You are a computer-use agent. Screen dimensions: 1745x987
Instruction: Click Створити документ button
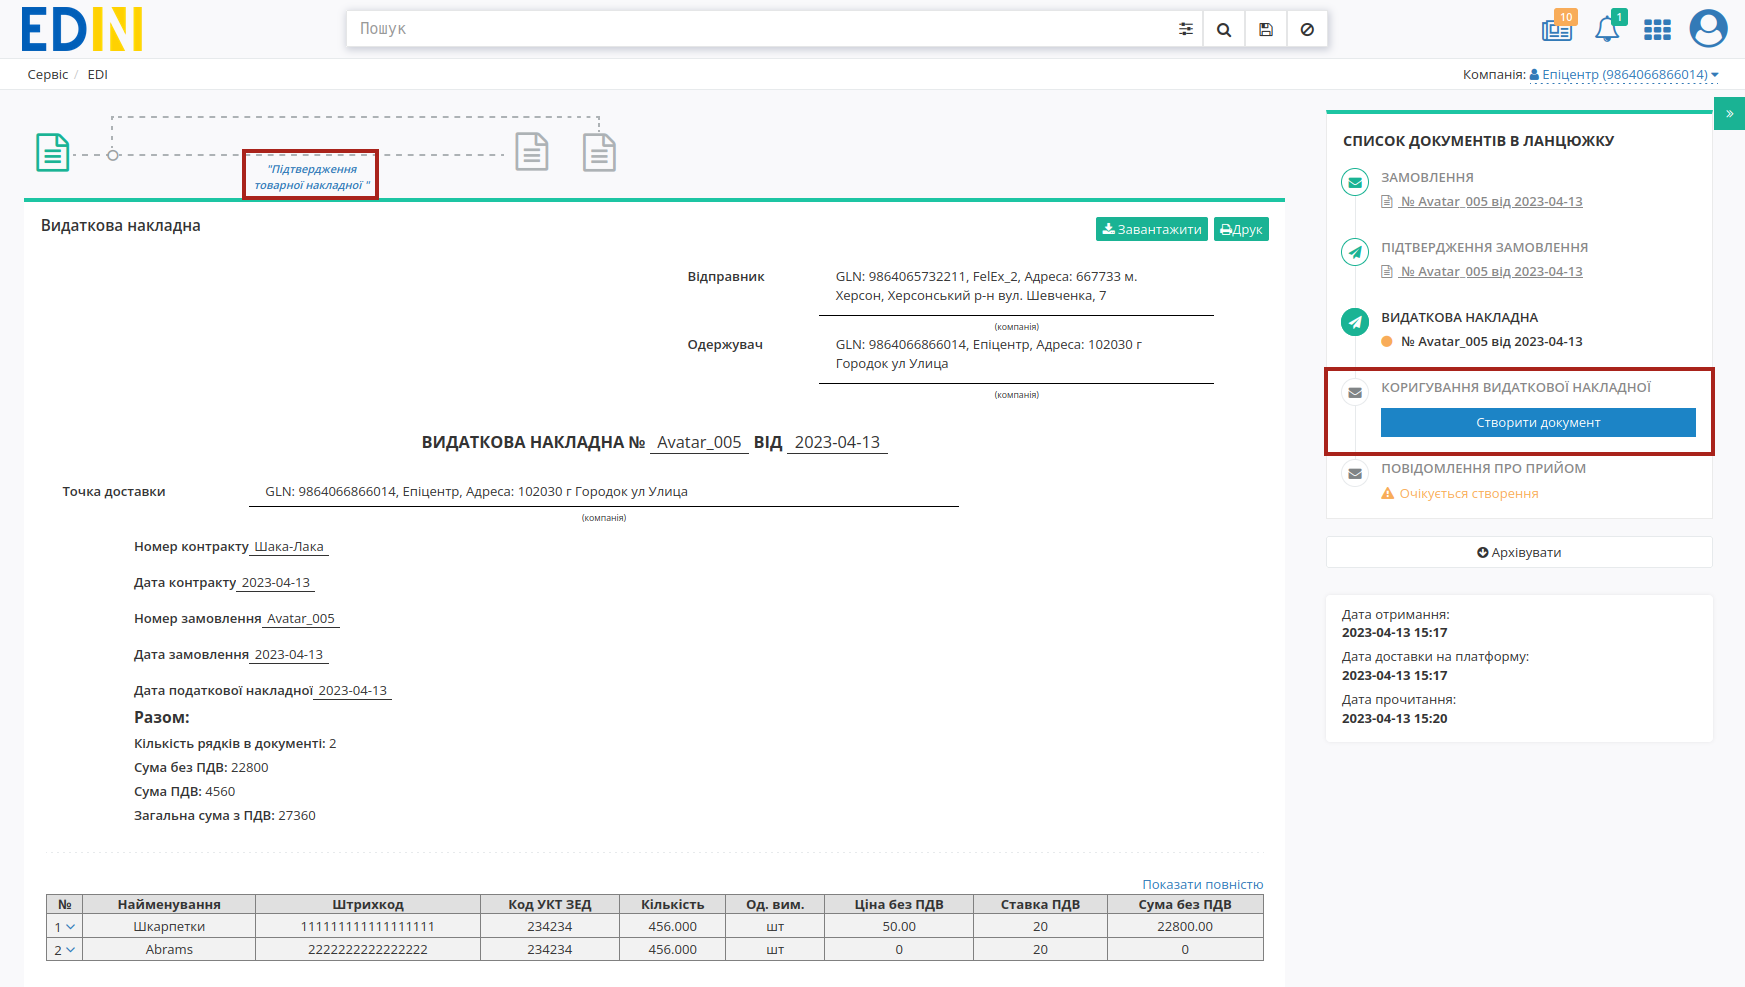point(1538,422)
